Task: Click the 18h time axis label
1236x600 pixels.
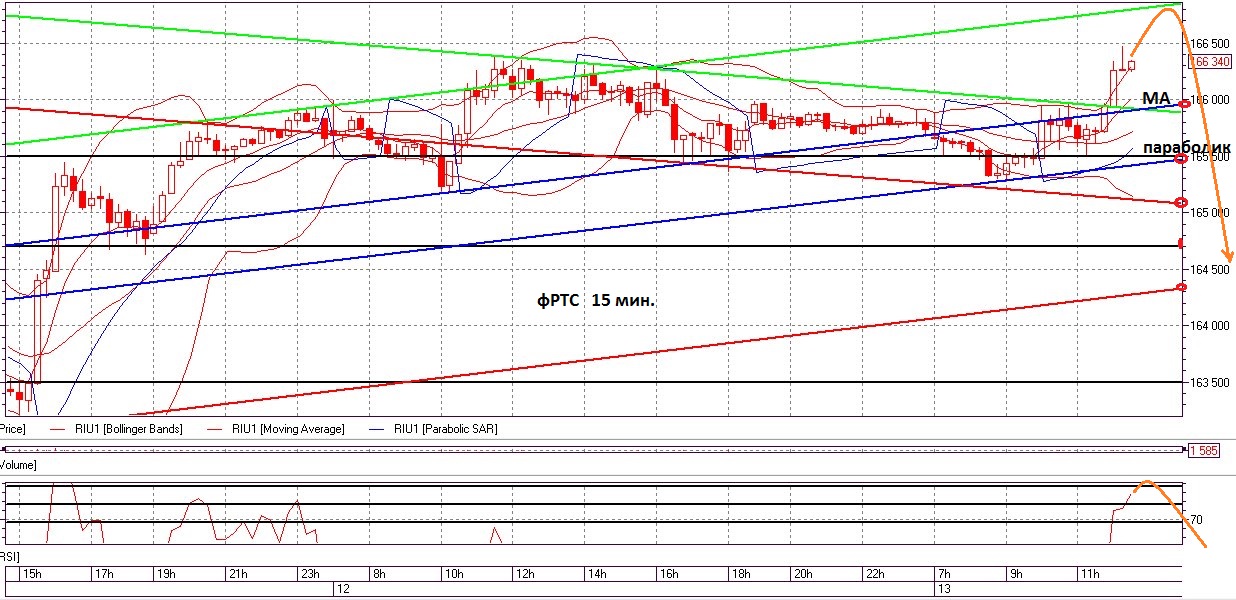Action: (x=740, y=574)
